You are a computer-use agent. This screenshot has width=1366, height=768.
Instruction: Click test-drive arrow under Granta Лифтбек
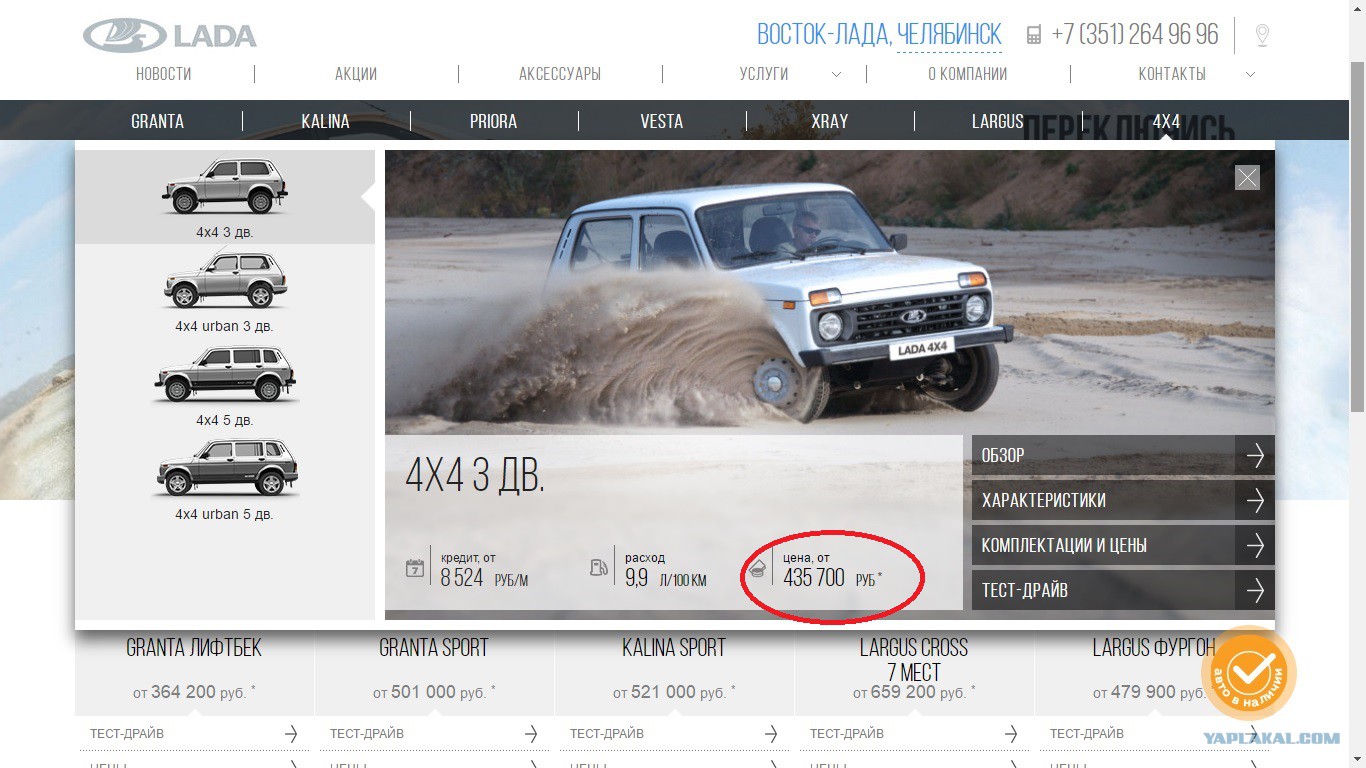pos(291,734)
